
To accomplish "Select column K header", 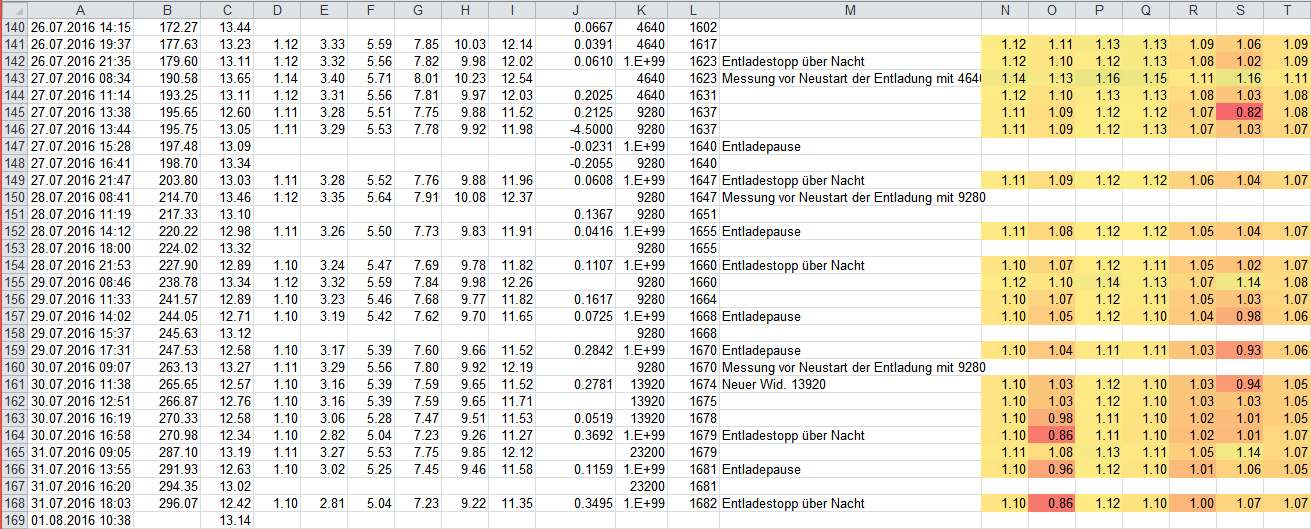I will [x=643, y=10].
